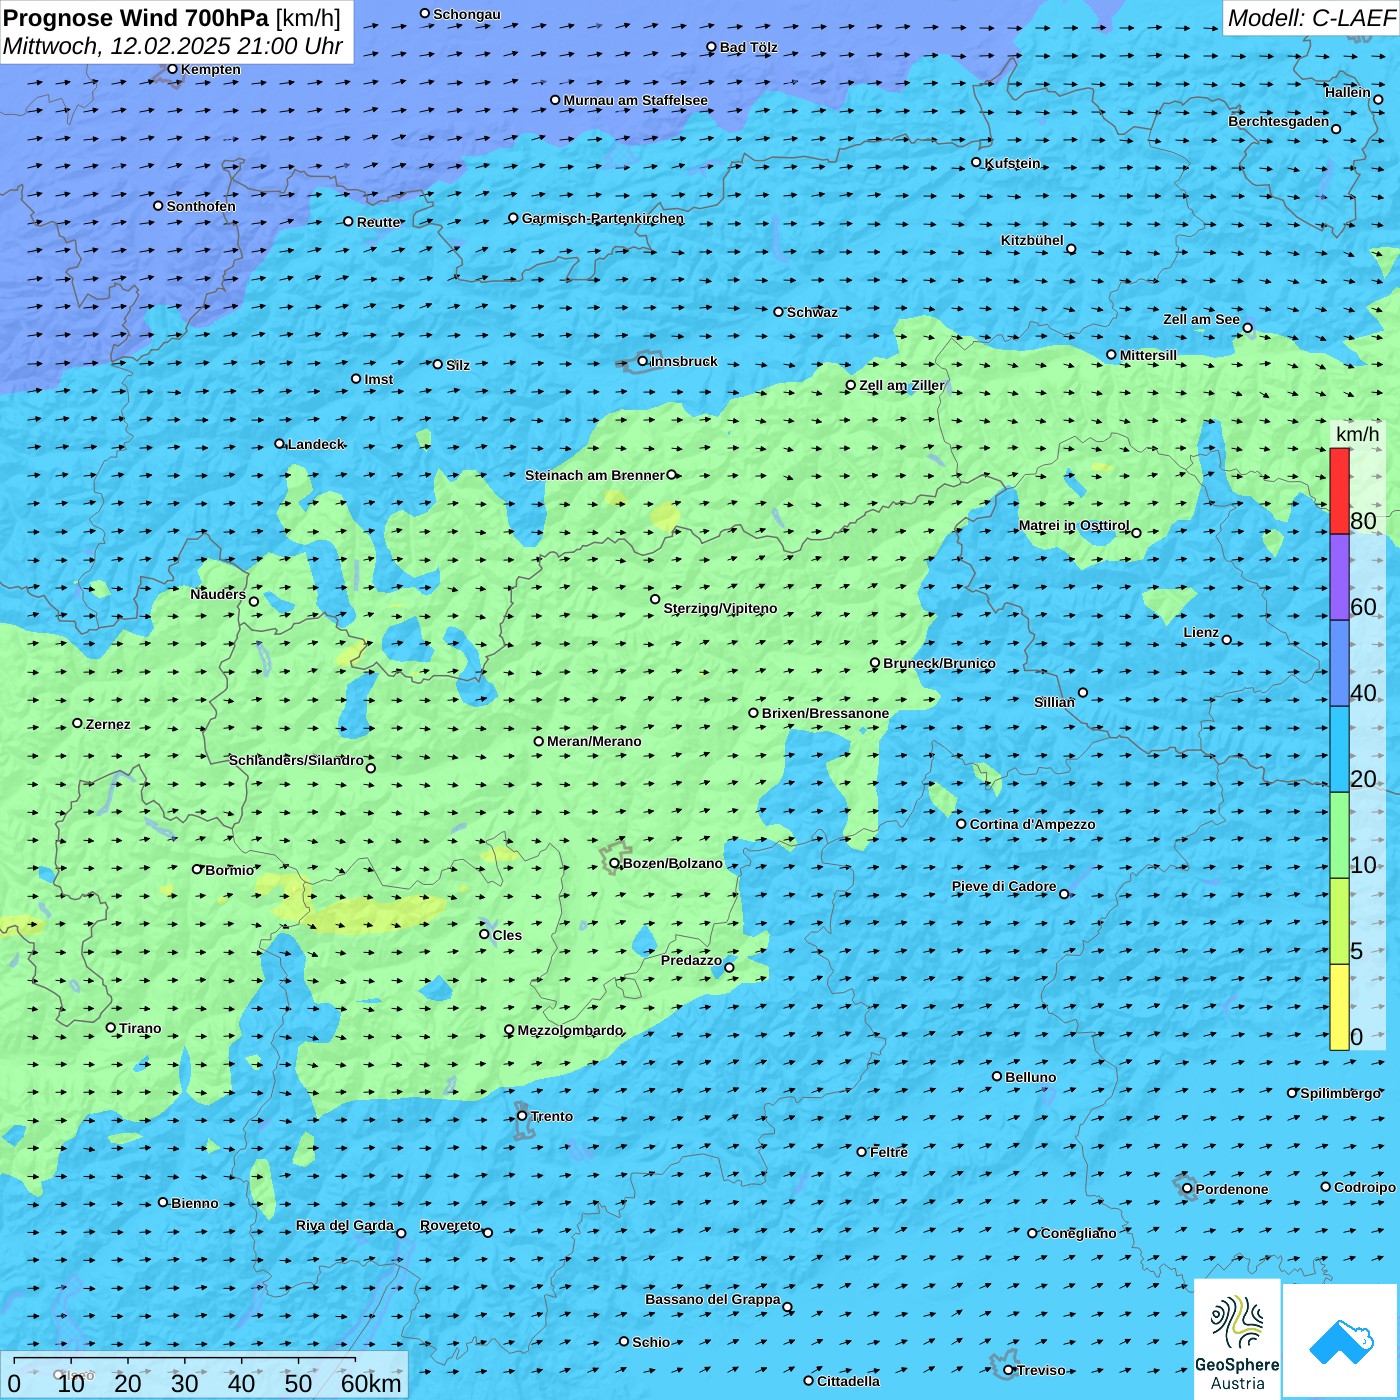
Task: Click the 'Prognose Wind 700hPa' title
Action: tap(137, 18)
